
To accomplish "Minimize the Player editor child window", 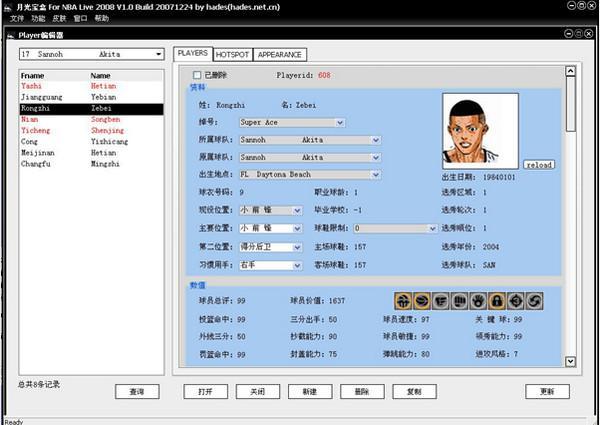I will 568,34.
